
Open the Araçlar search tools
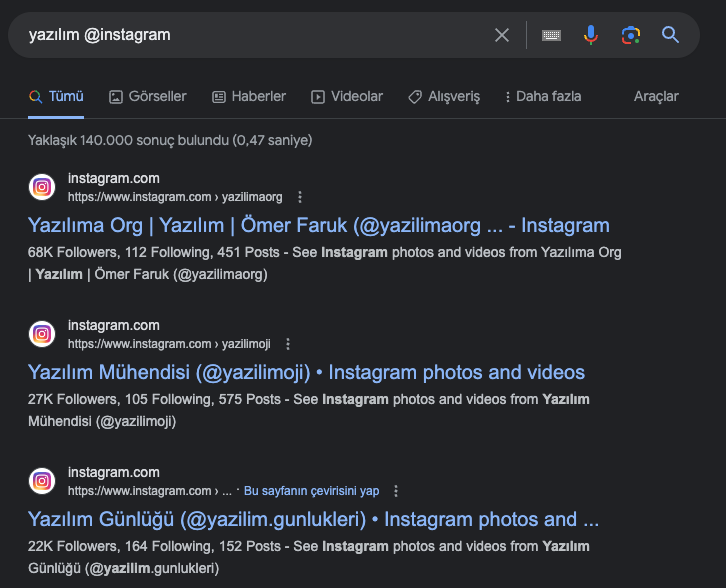(656, 96)
